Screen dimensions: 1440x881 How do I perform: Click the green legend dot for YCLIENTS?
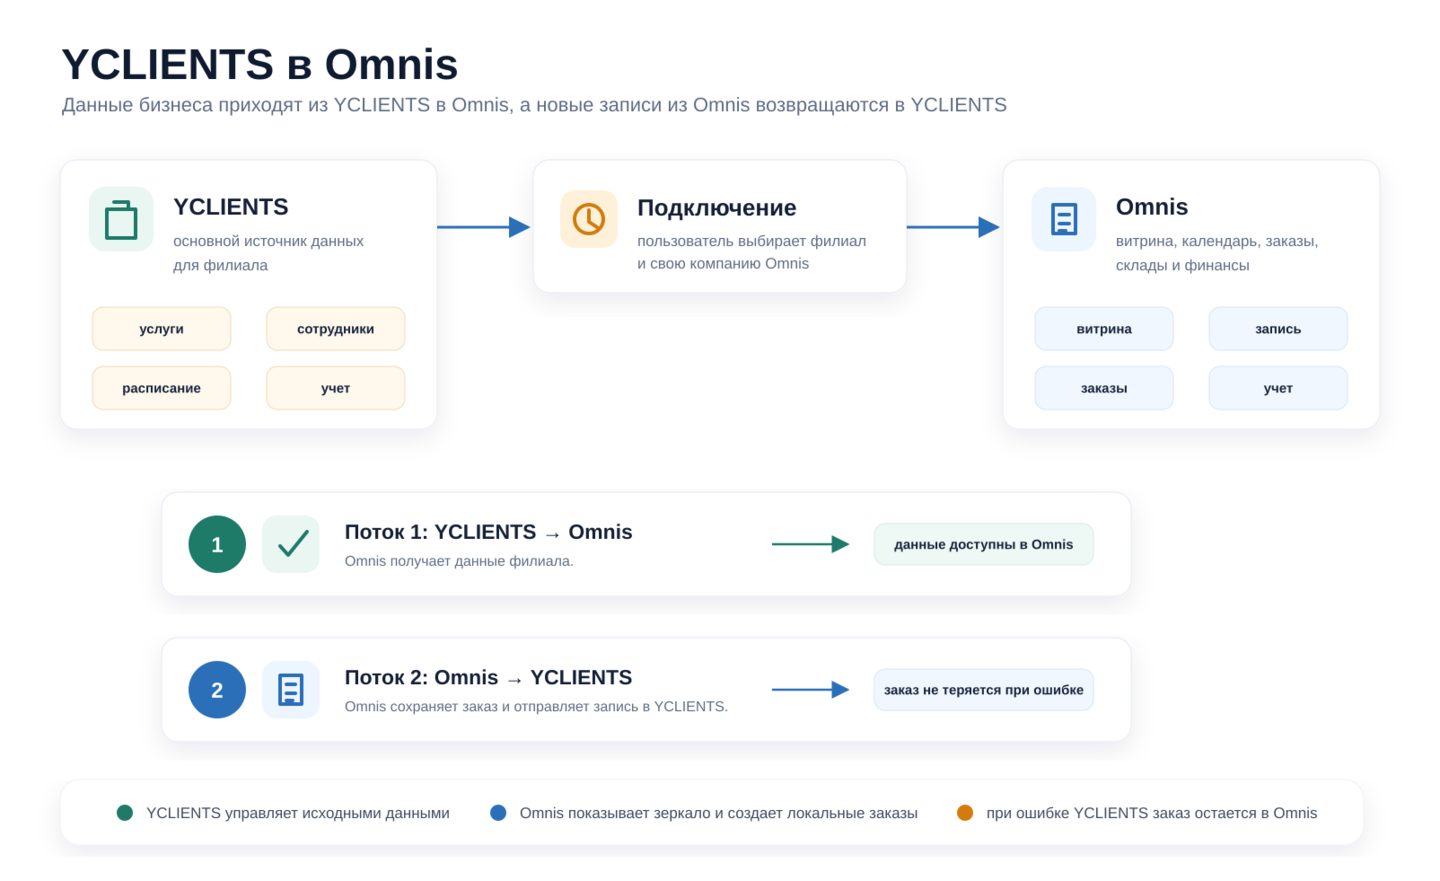pos(125,813)
